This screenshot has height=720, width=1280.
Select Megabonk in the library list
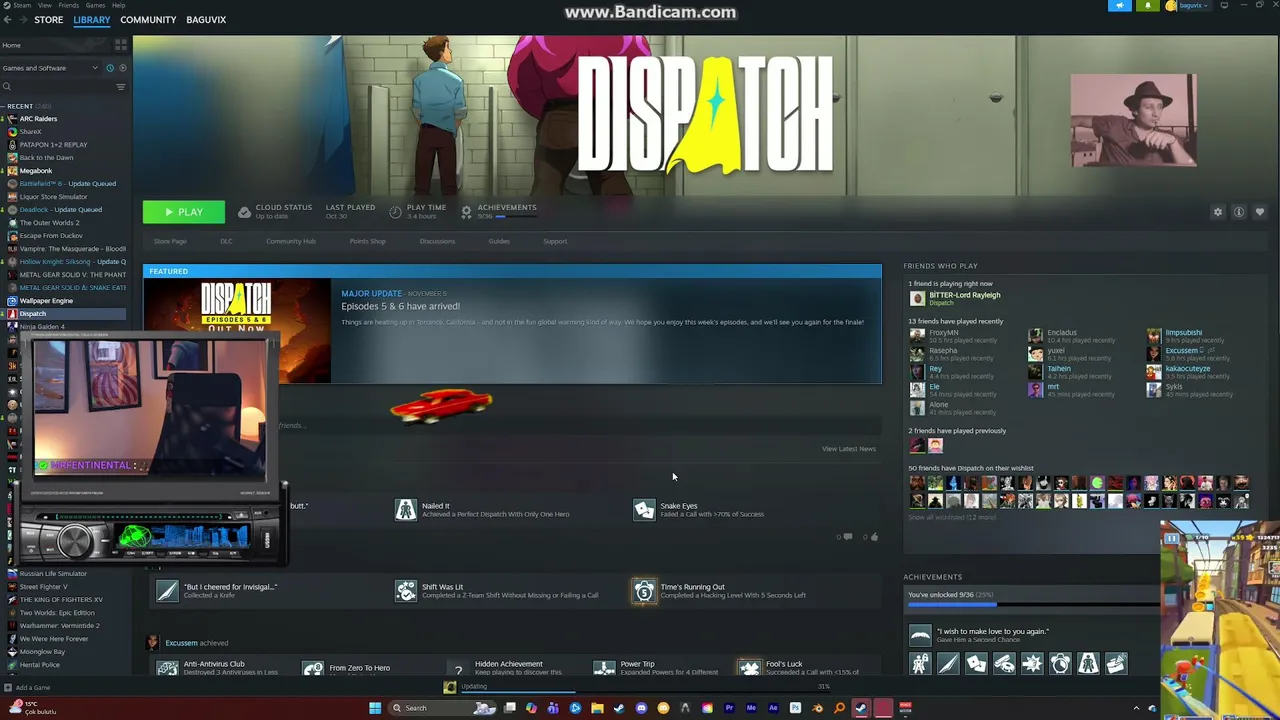click(36, 171)
